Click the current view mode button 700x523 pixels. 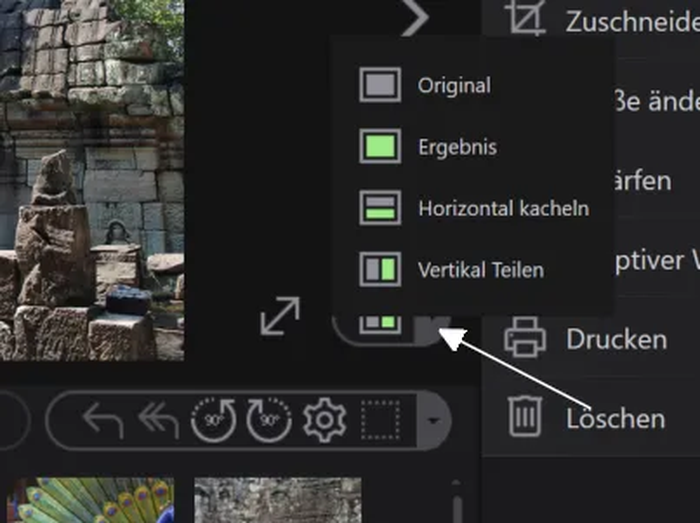pyautogui.click(x=380, y=324)
